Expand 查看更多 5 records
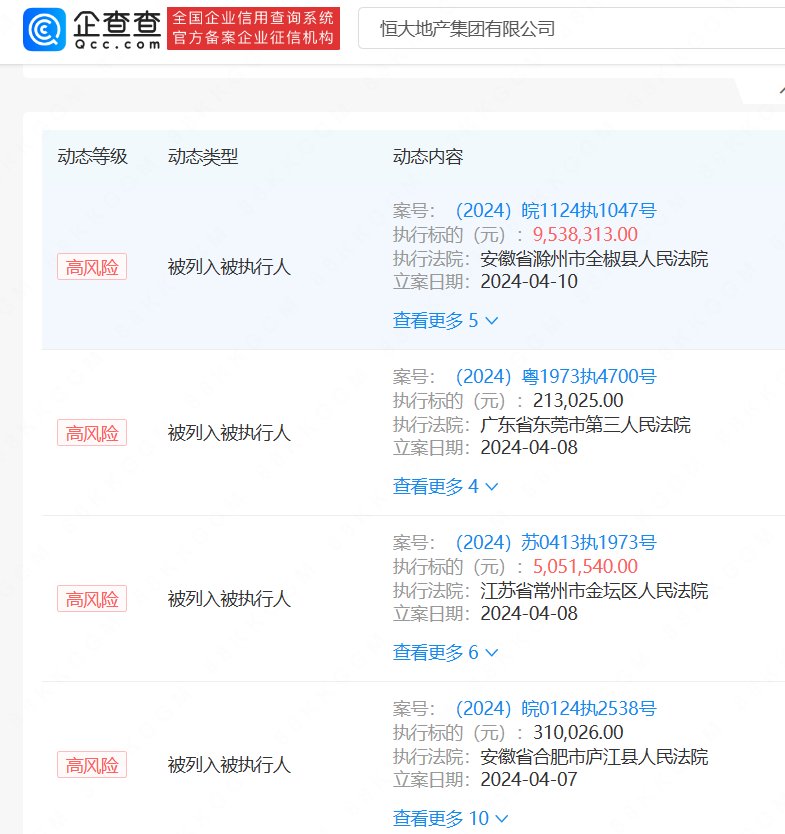Screen dimensions: 785x834 (445, 320)
